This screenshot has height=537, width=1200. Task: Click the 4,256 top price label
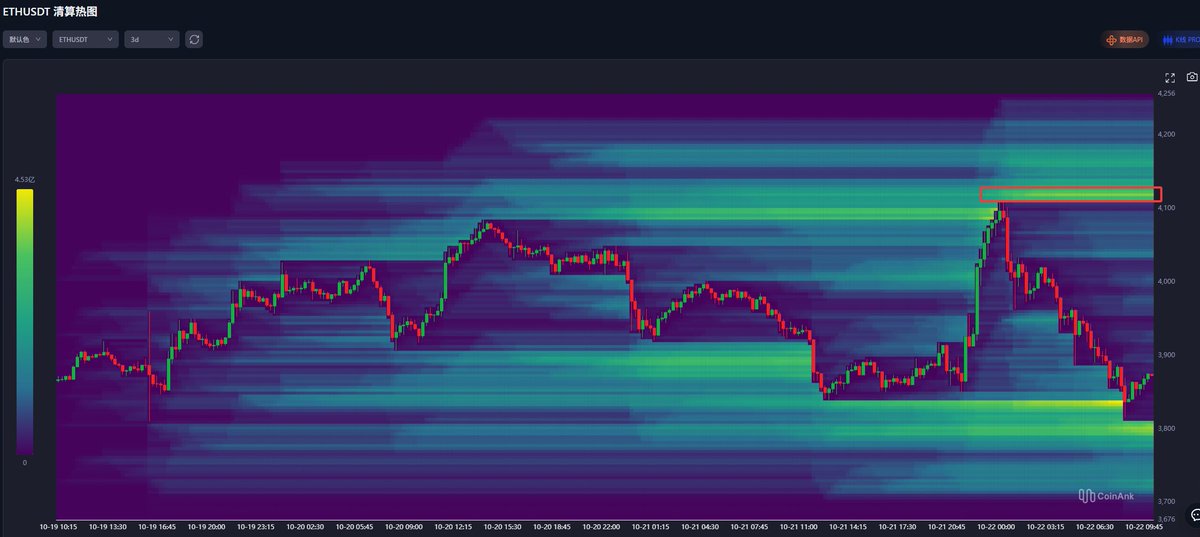(1167, 93)
